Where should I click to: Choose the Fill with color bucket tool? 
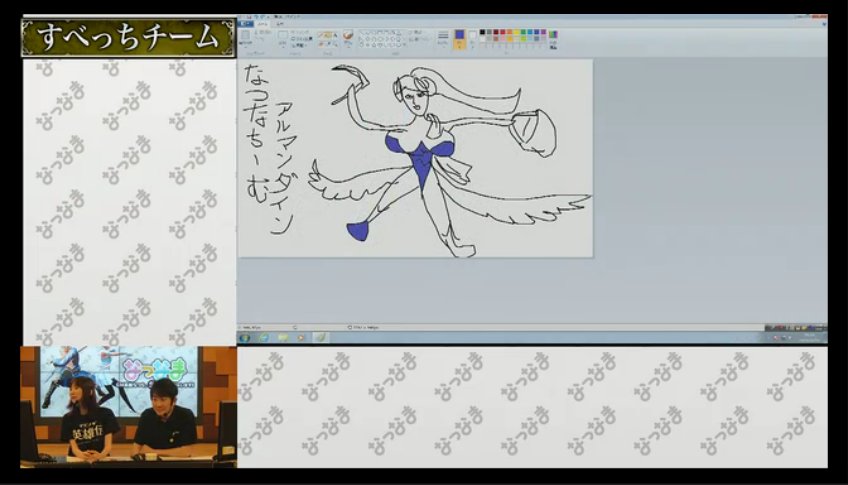coord(327,33)
